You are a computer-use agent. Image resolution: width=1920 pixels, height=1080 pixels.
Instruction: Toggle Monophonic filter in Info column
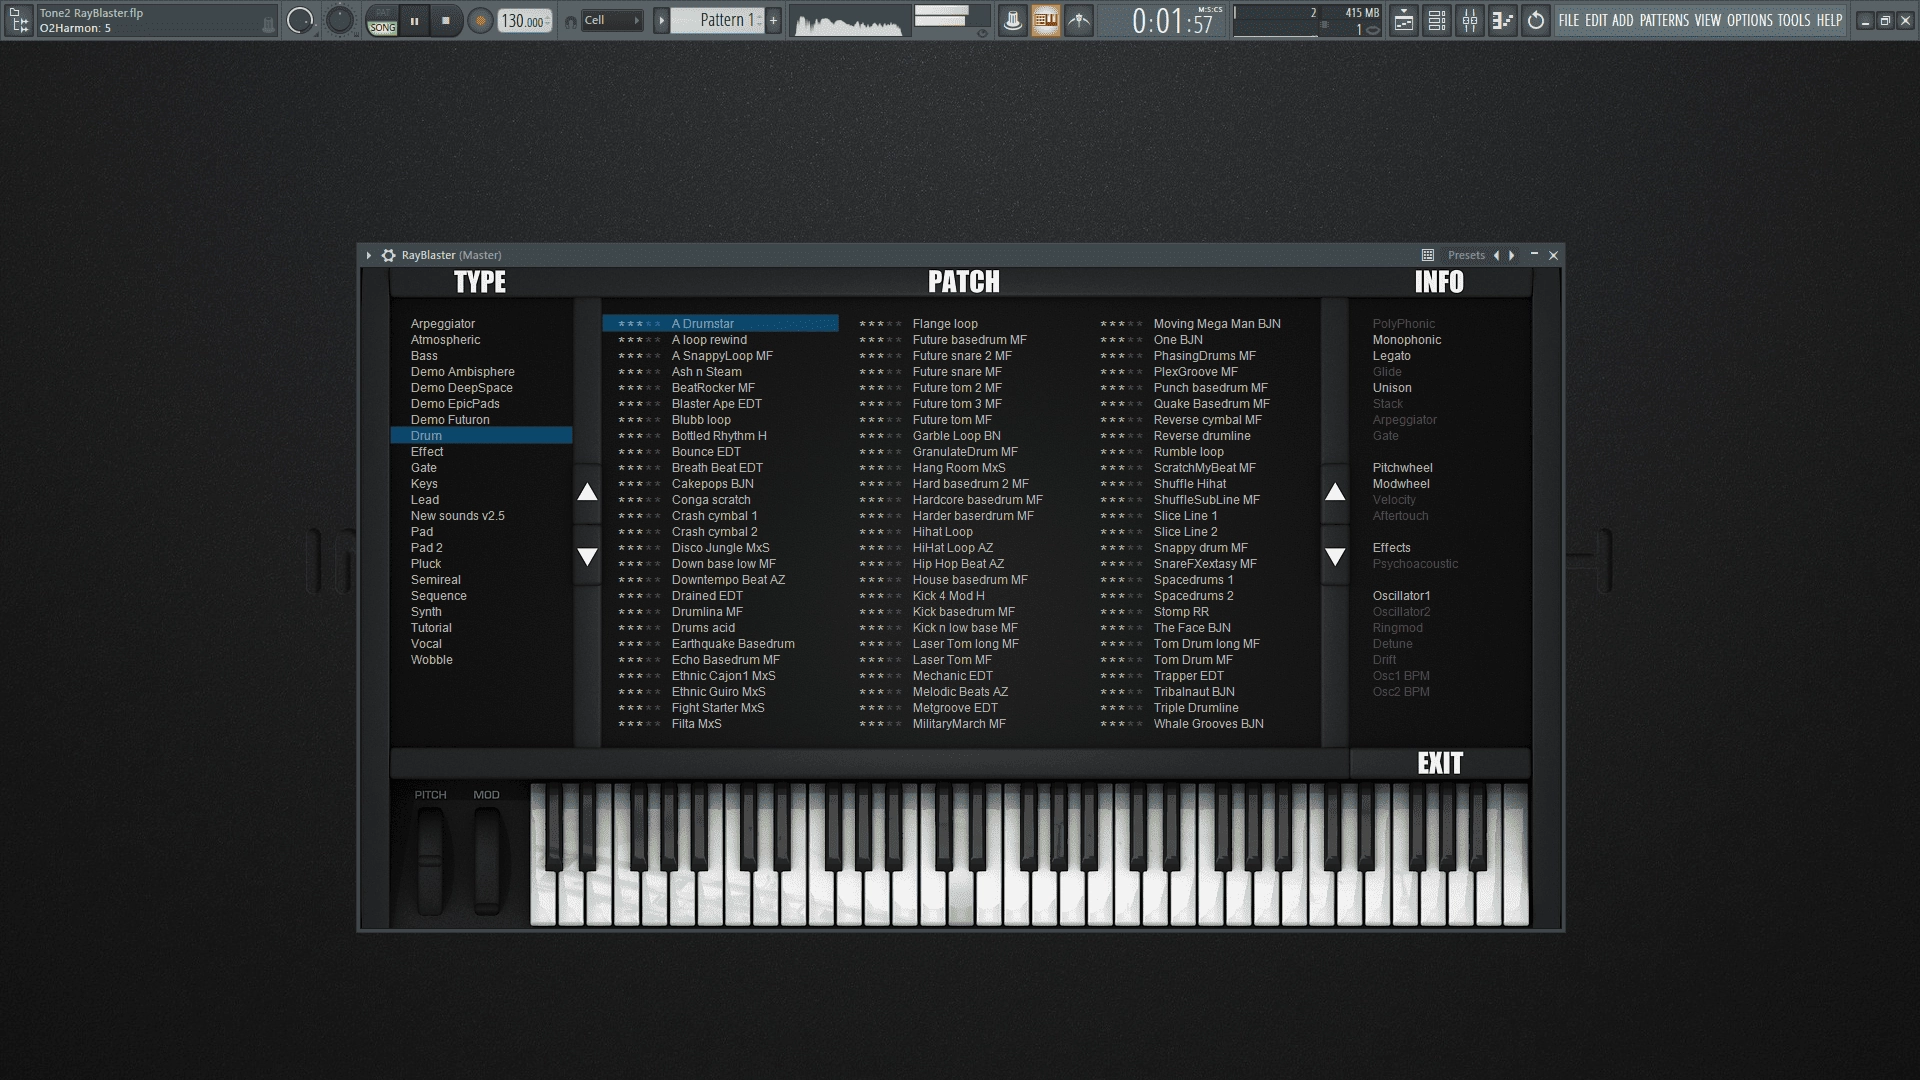1406,340
